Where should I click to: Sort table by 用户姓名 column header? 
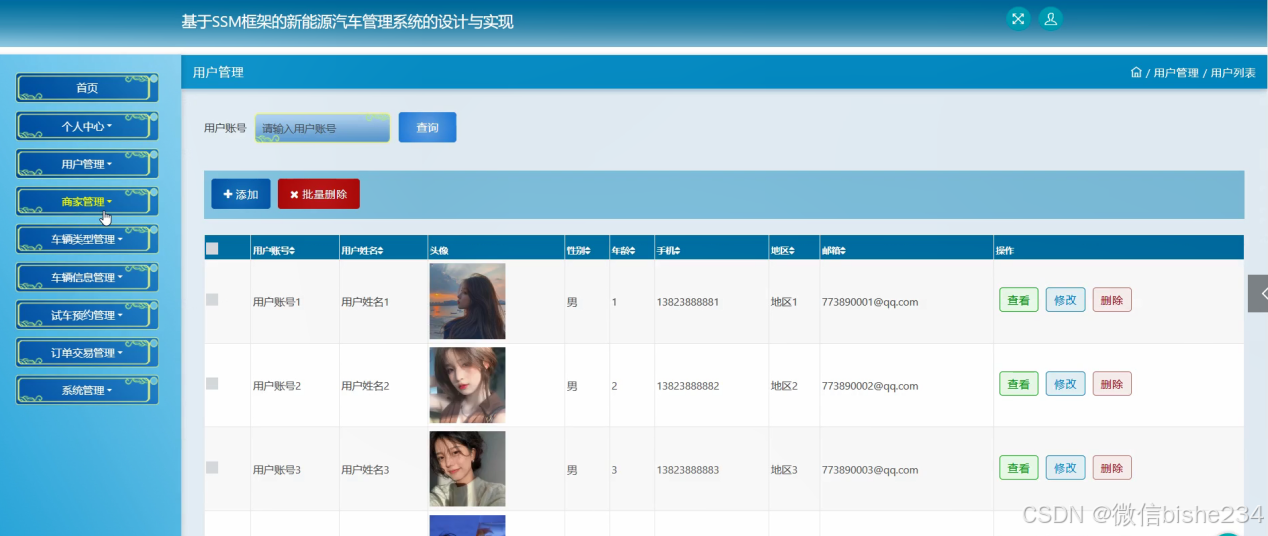coord(362,250)
